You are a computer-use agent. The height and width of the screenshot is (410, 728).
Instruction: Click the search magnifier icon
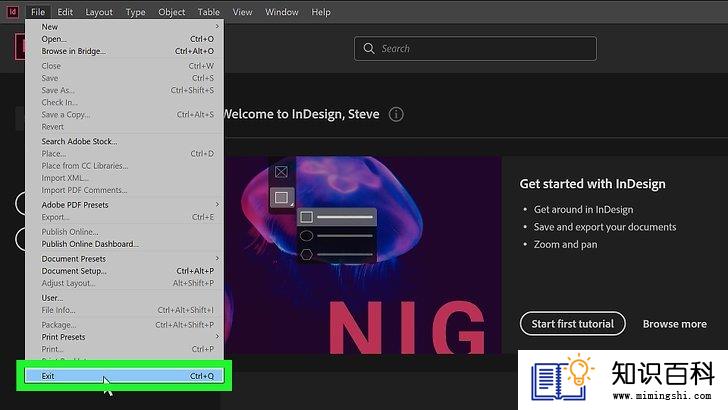click(x=369, y=48)
